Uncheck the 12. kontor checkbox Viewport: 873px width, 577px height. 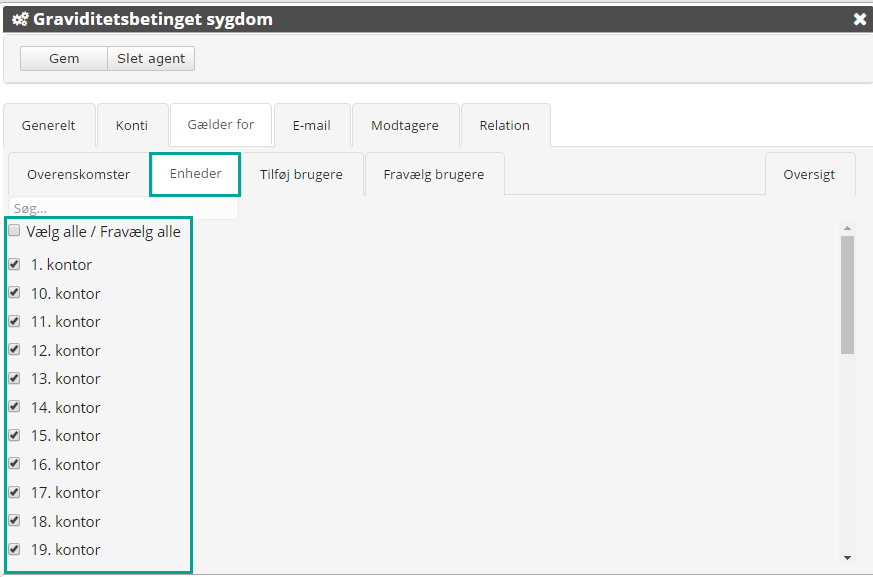tap(14, 350)
